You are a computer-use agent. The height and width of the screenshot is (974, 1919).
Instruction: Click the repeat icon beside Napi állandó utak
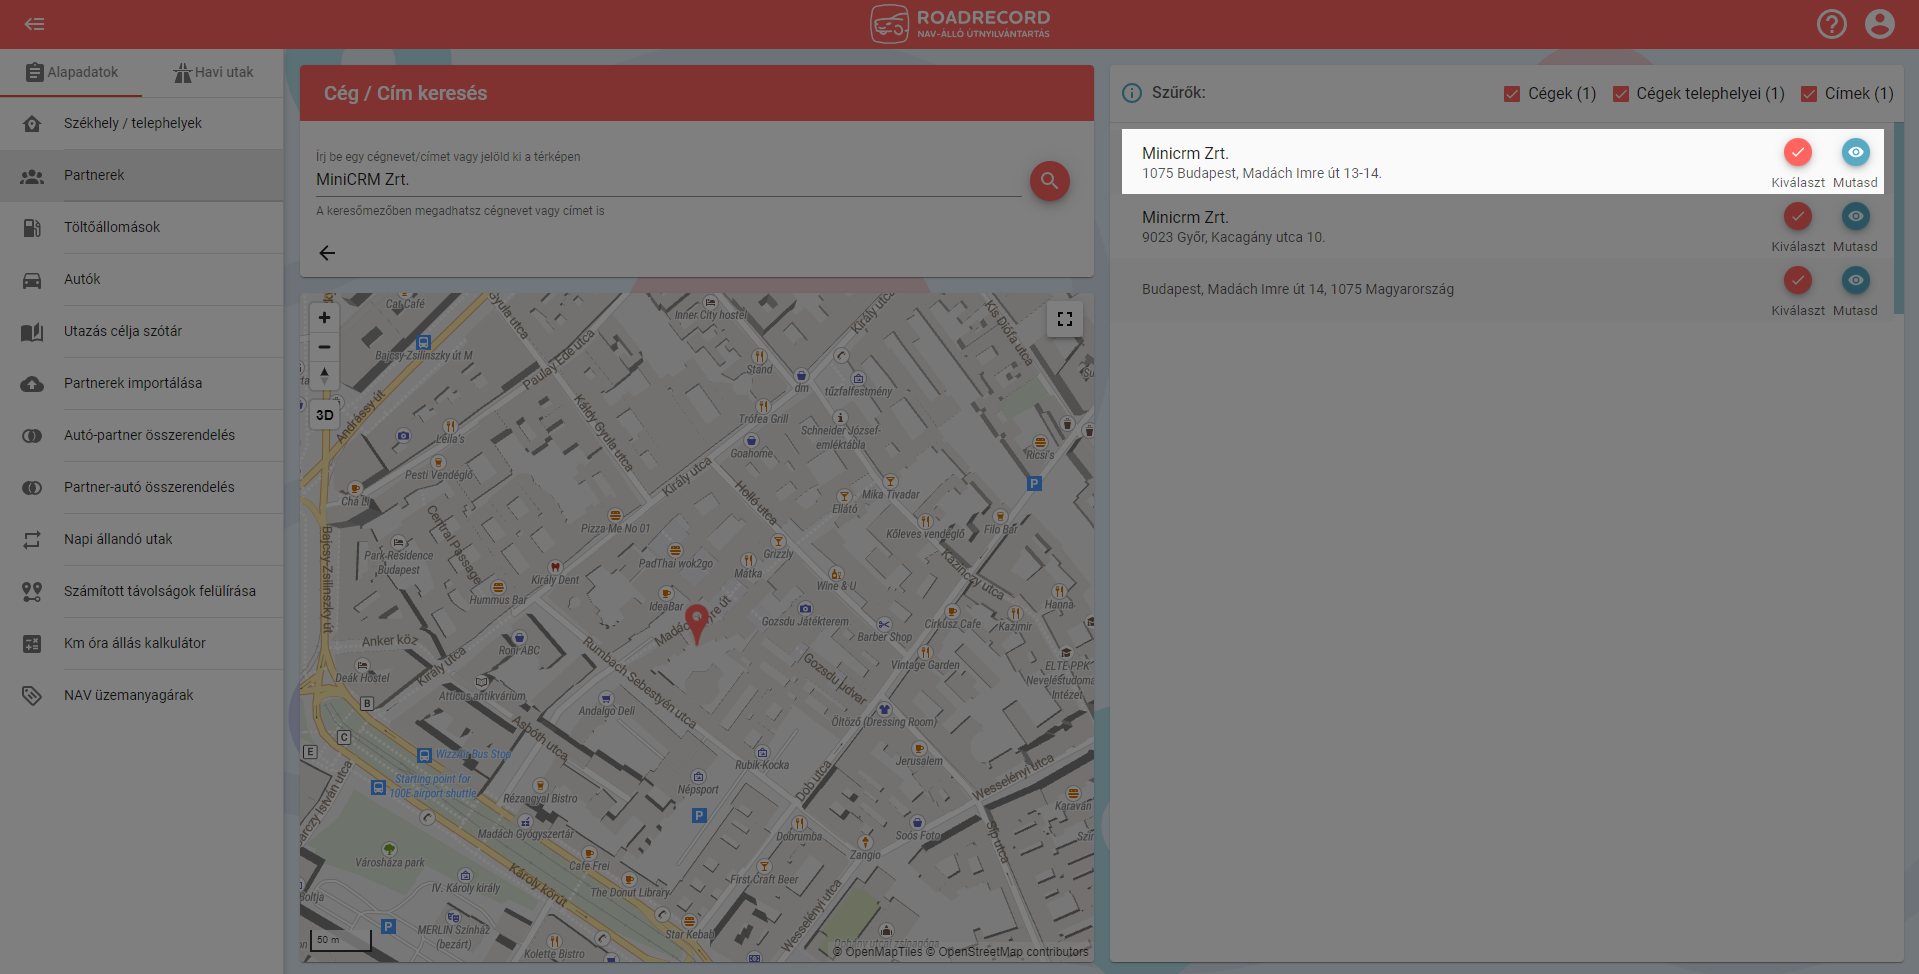coord(32,540)
